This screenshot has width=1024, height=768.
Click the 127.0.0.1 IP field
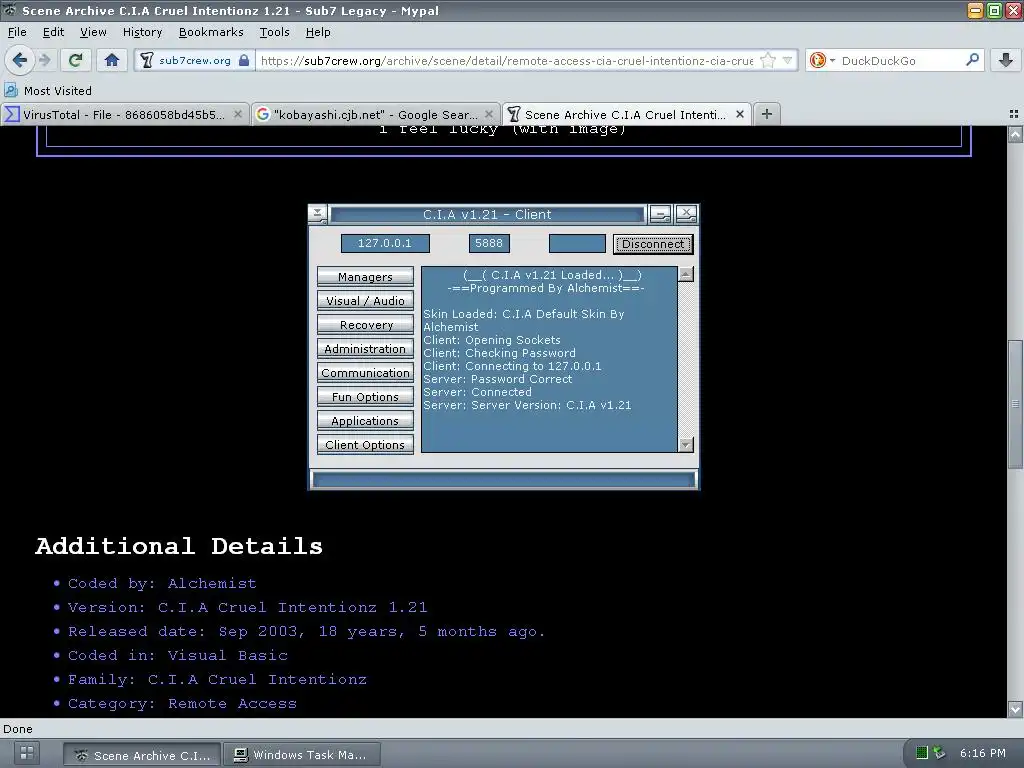(385, 244)
